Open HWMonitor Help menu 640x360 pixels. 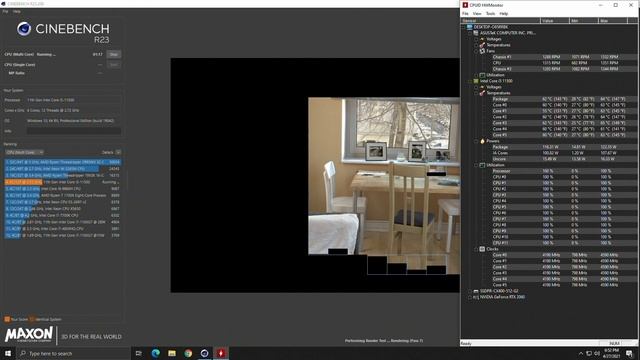click(x=504, y=13)
